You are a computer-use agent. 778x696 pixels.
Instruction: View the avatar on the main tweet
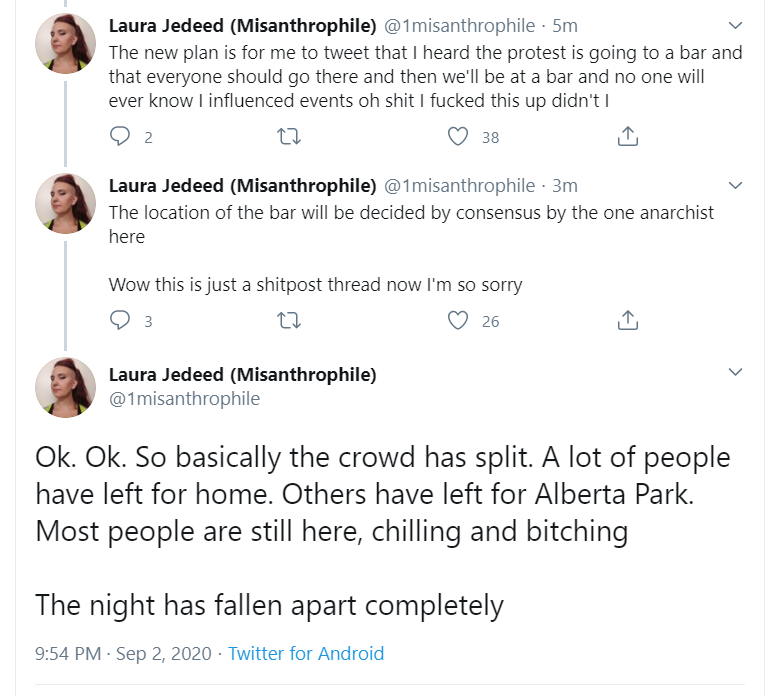tap(65, 387)
